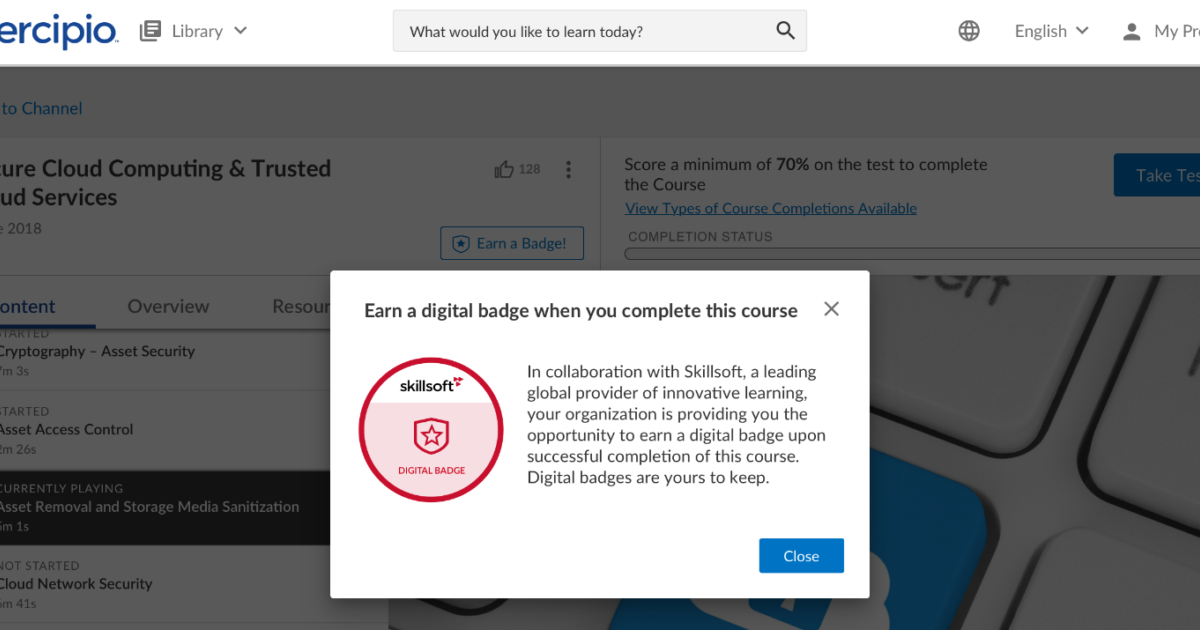Open the English language dropdown
1200x630 pixels.
click(1040, 30)
